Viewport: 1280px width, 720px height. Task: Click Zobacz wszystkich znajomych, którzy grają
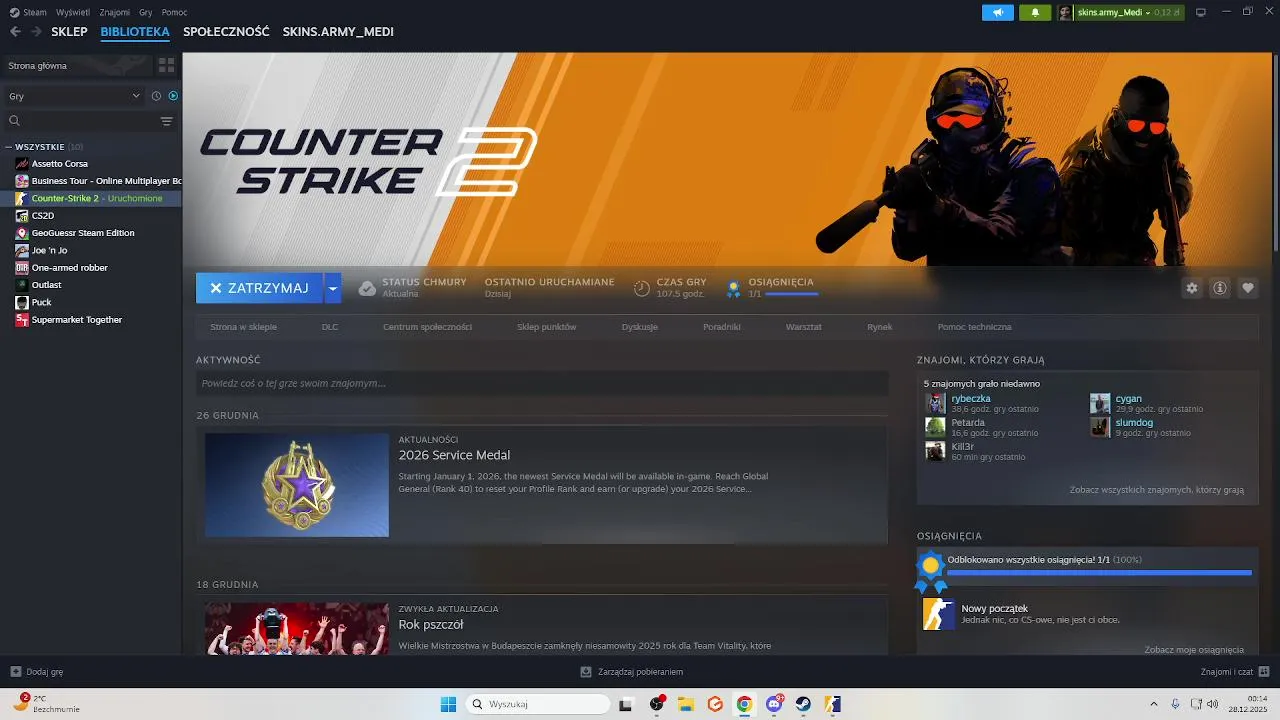(1157, 490)
